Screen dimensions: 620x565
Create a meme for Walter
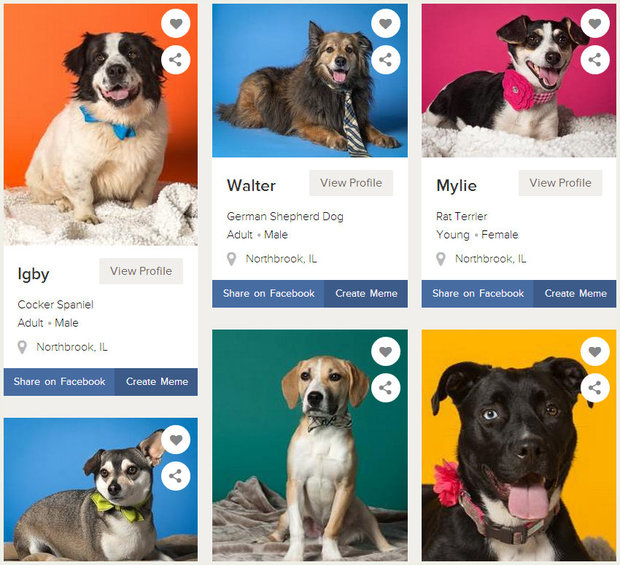[366, 294]
